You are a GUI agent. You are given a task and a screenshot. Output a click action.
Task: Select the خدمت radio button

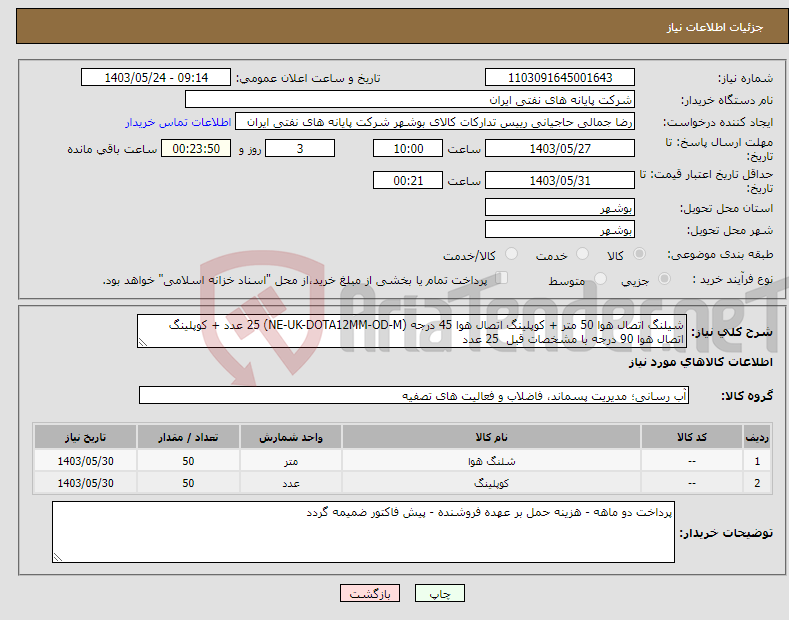tap(582, 254)
